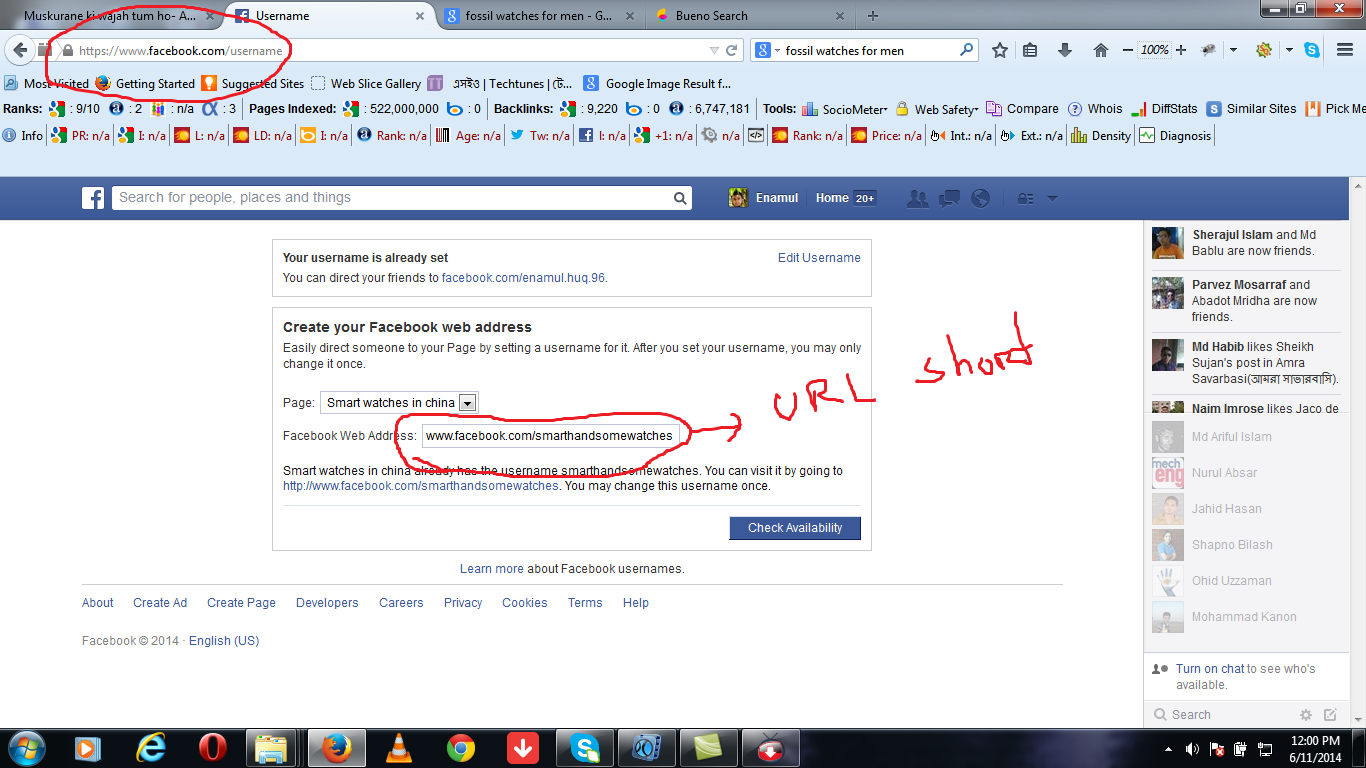
Task: Open the facebook.com/enamul.huq.96 link
Action: click(523, 278)
